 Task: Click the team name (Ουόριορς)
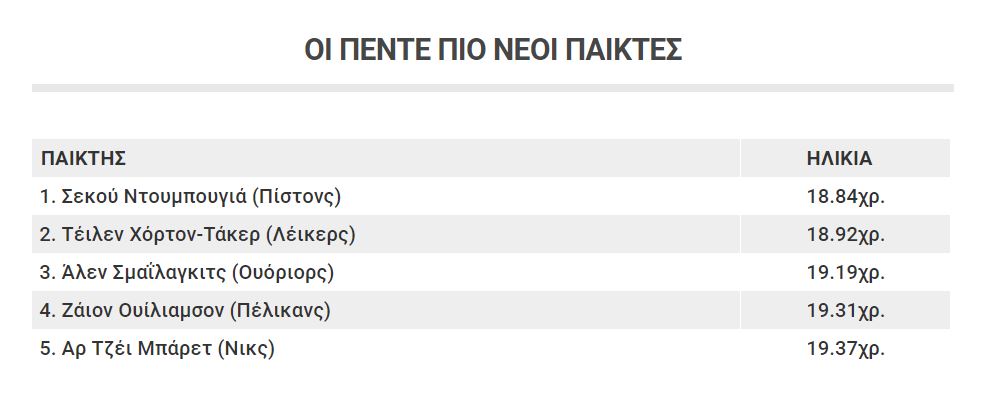click(283, 273)
